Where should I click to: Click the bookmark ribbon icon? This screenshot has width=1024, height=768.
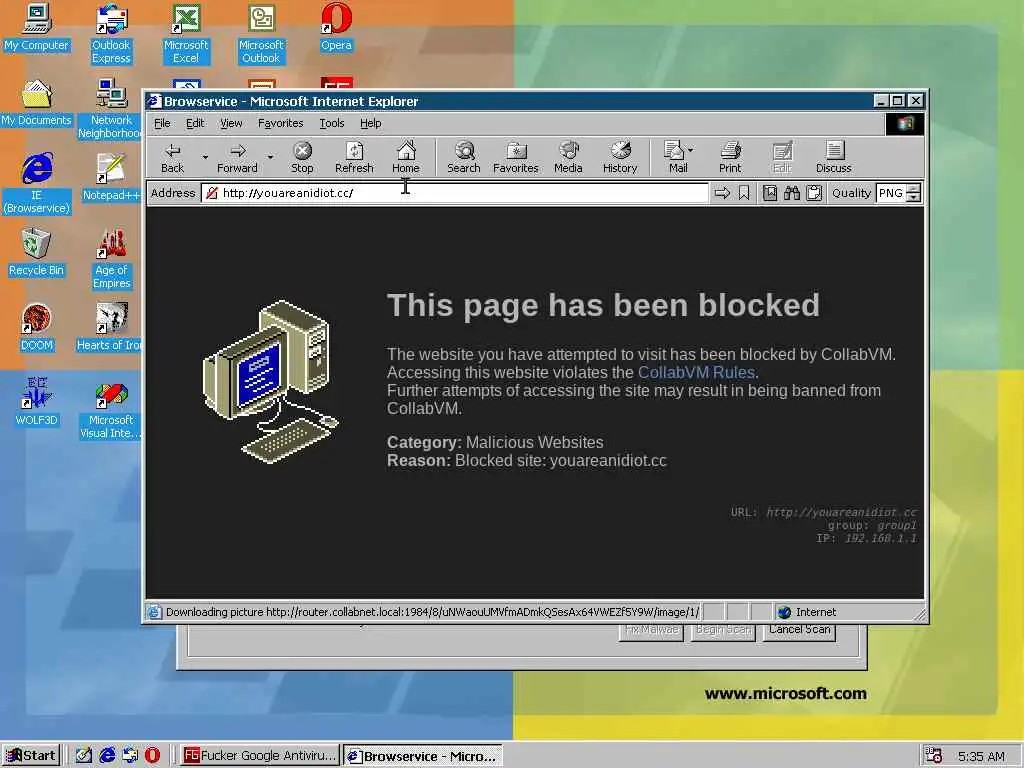click(744, 193)
